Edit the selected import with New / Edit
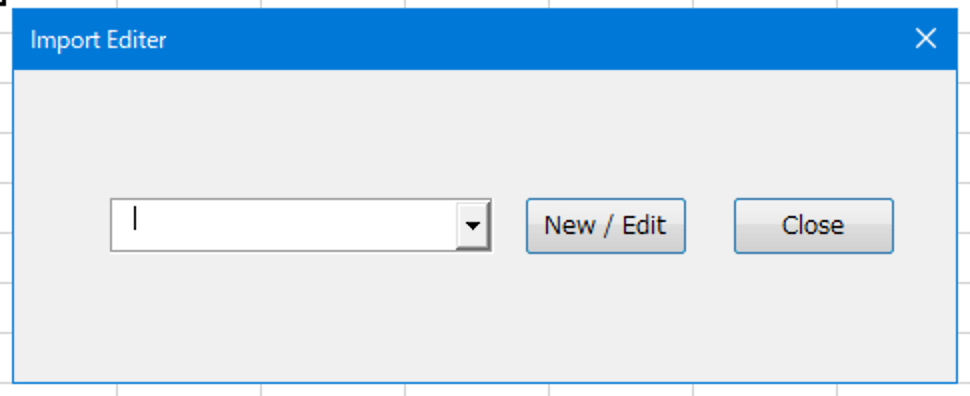This screenshot has width=970, height=396. (606, 226)
